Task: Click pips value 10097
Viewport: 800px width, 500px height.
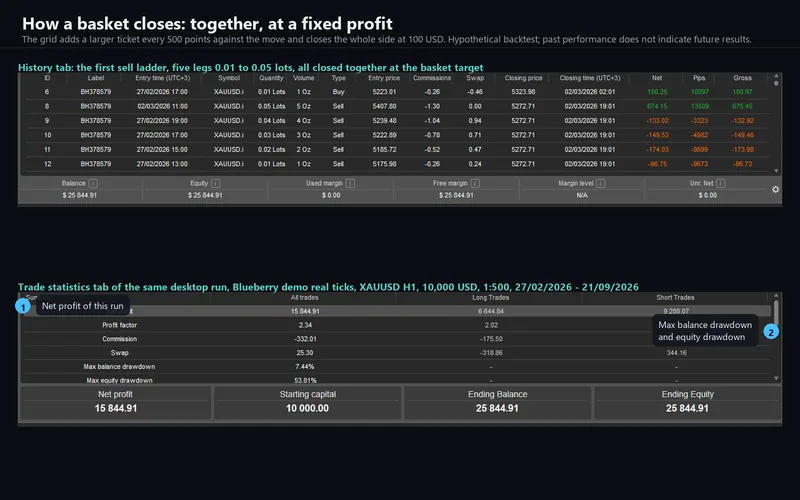Action: point(699,92)
